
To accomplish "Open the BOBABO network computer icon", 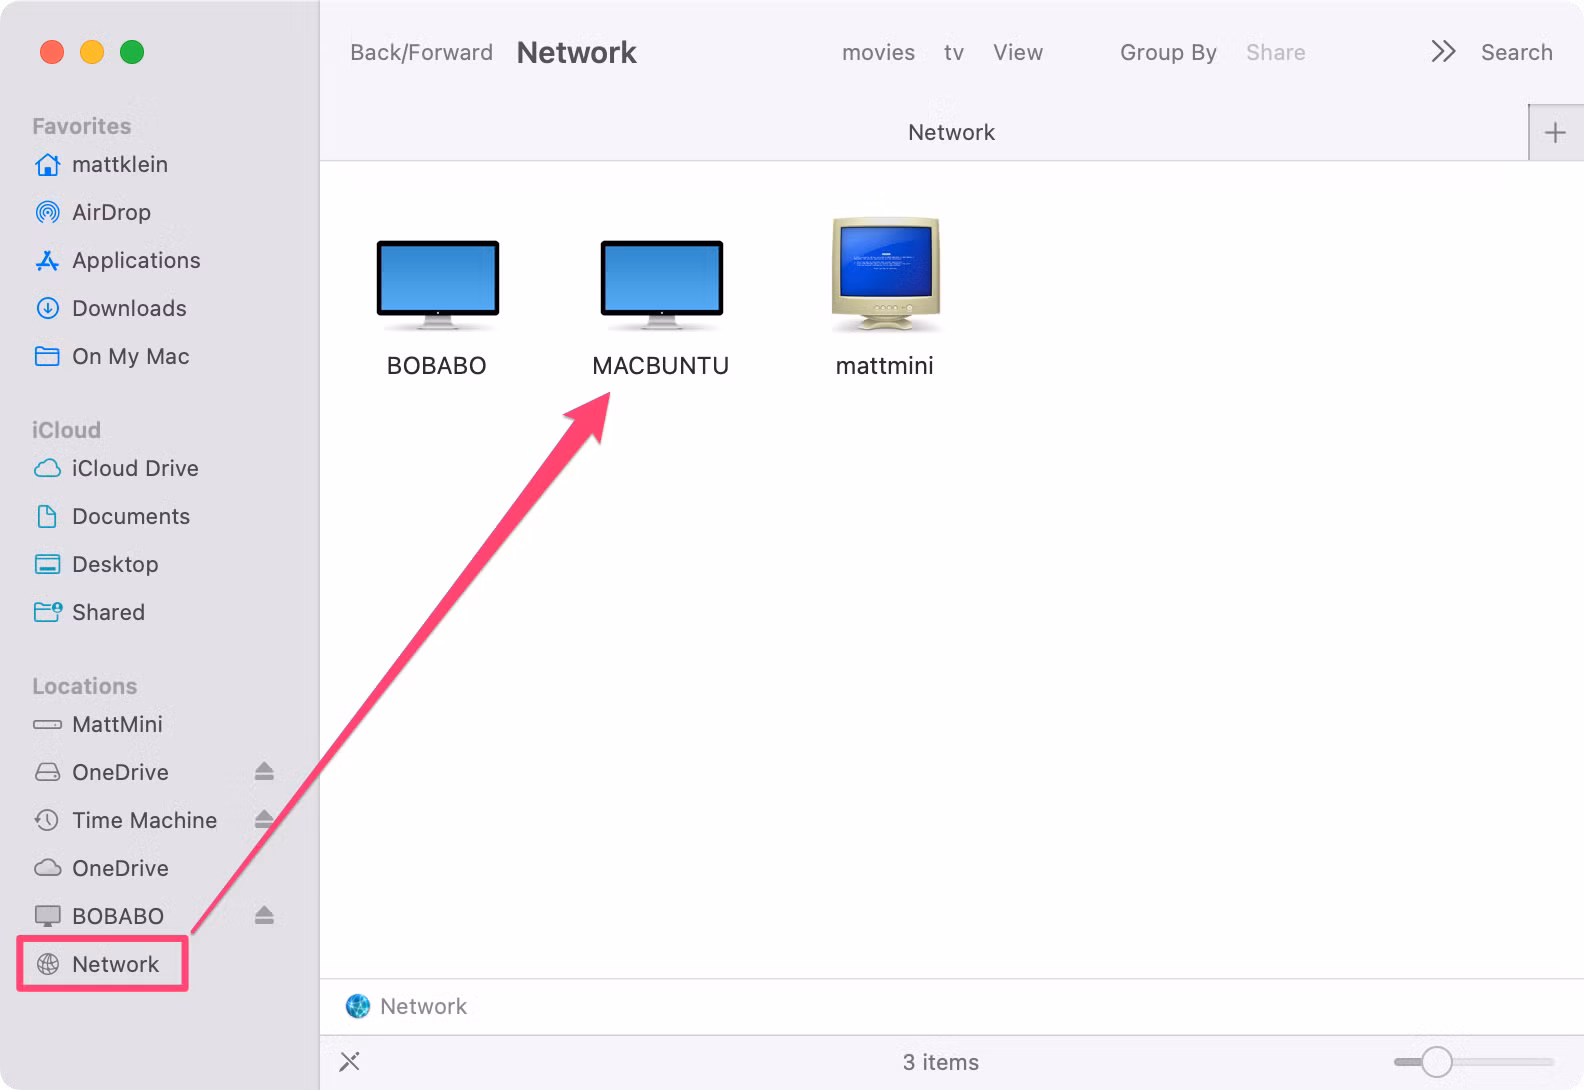I will [437, 285].
